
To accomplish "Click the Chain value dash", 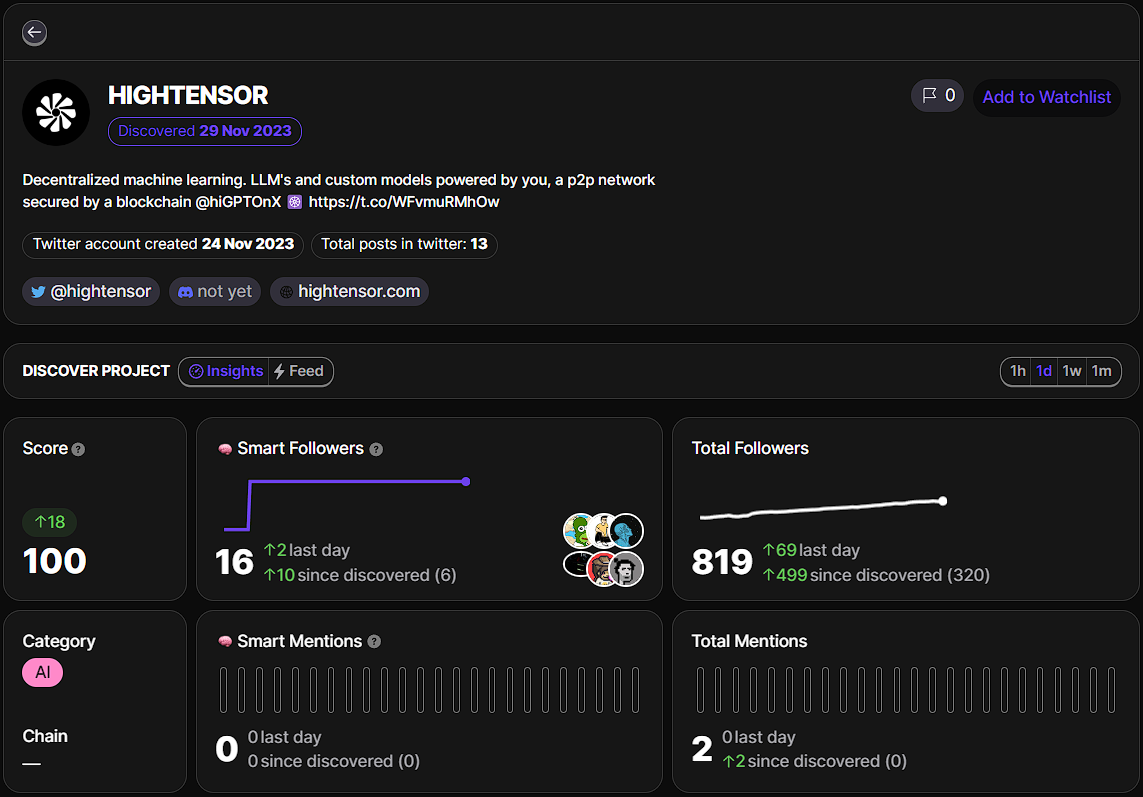I will [x=31, y=764].
